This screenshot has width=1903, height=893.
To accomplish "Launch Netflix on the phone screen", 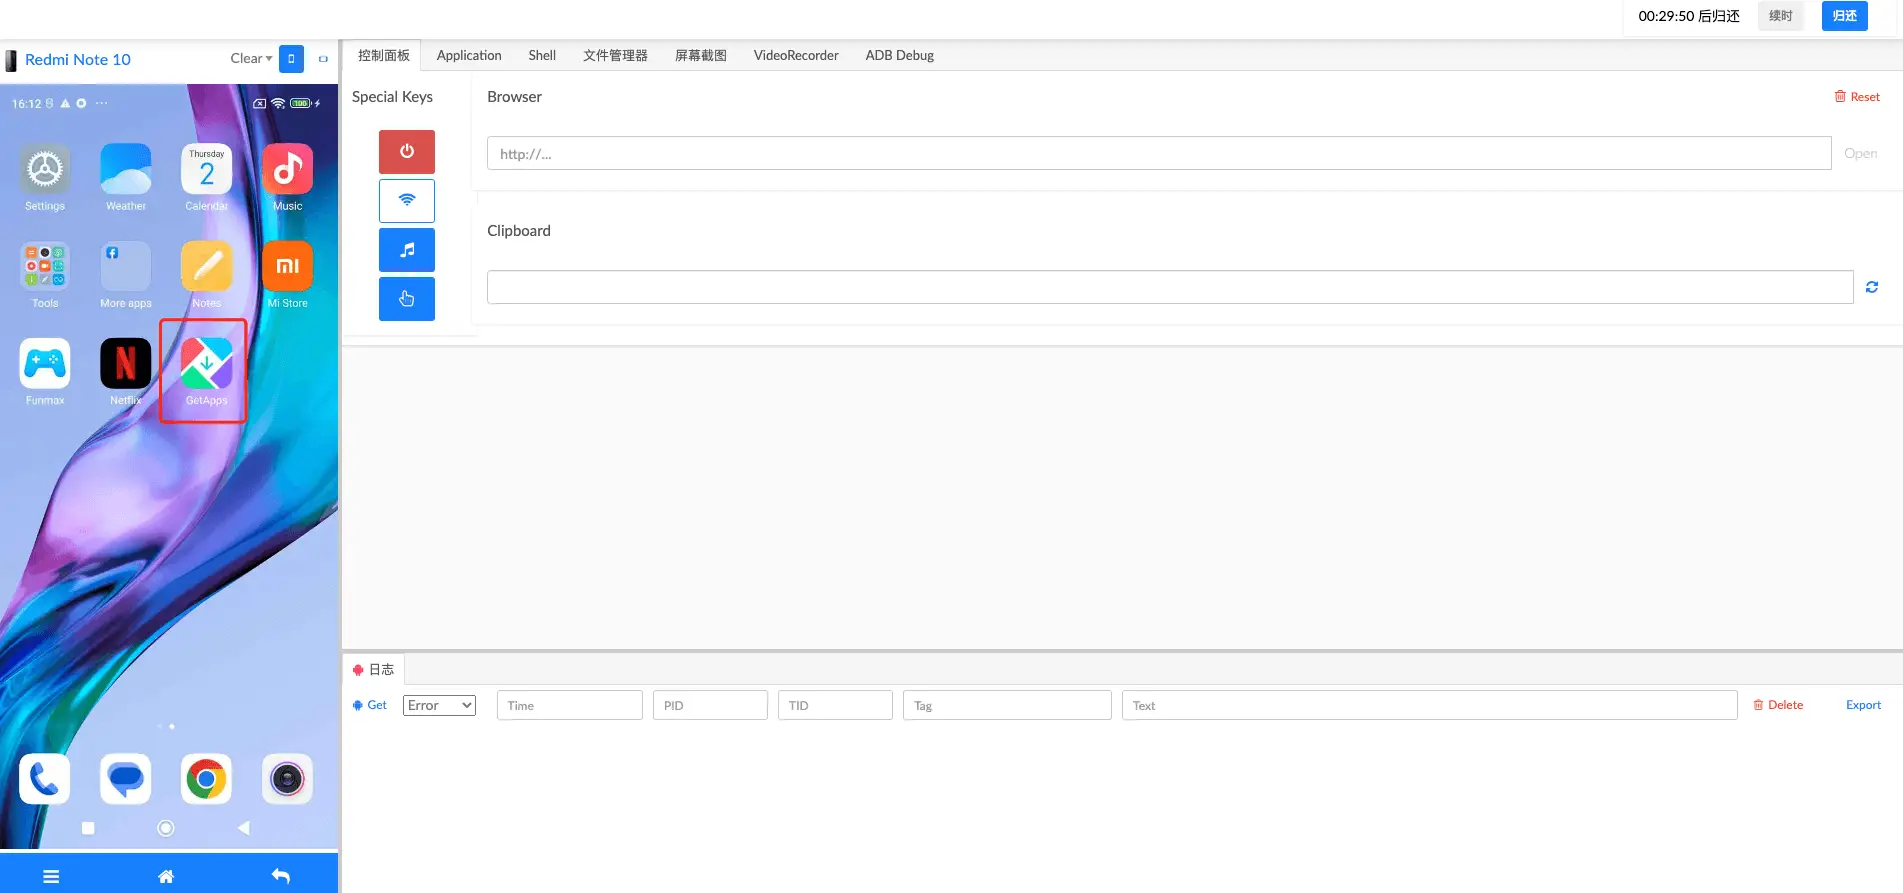I will tap(126, 366).
